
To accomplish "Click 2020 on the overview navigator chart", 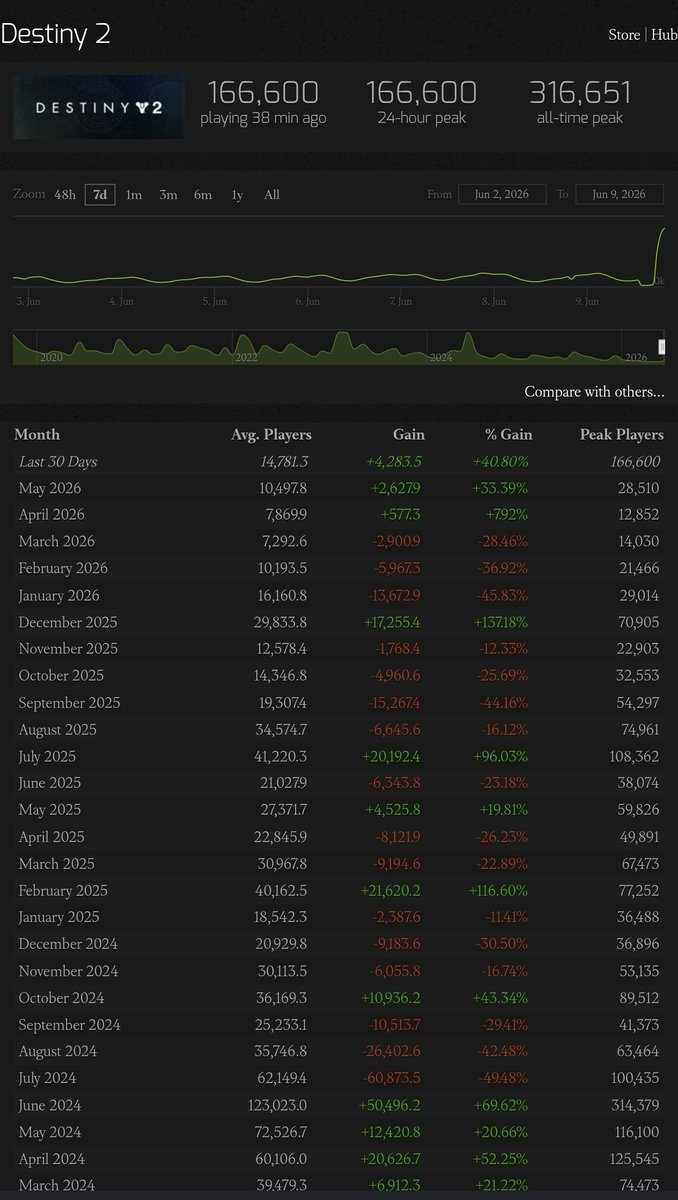I will [51, 357].
